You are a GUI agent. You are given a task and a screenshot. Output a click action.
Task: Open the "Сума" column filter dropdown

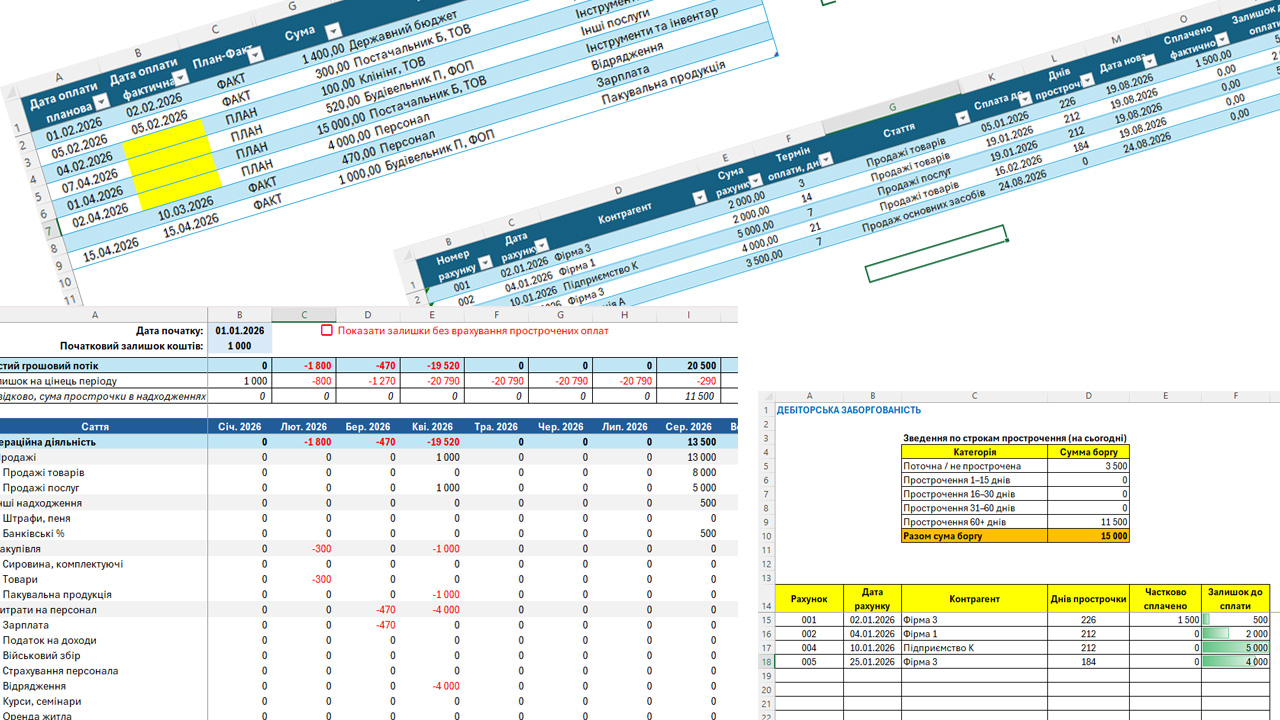pos(334,30)
